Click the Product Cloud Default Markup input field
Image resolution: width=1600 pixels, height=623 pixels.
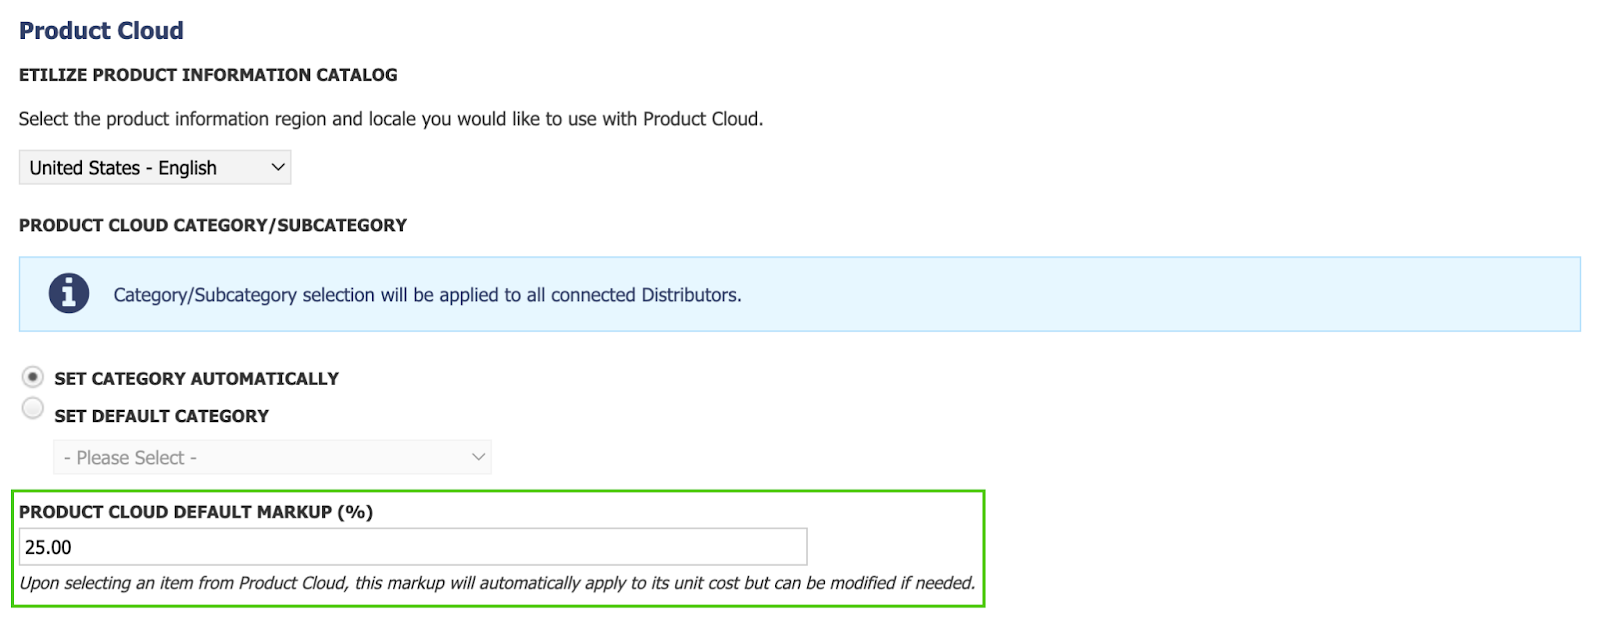click(413, 547)
